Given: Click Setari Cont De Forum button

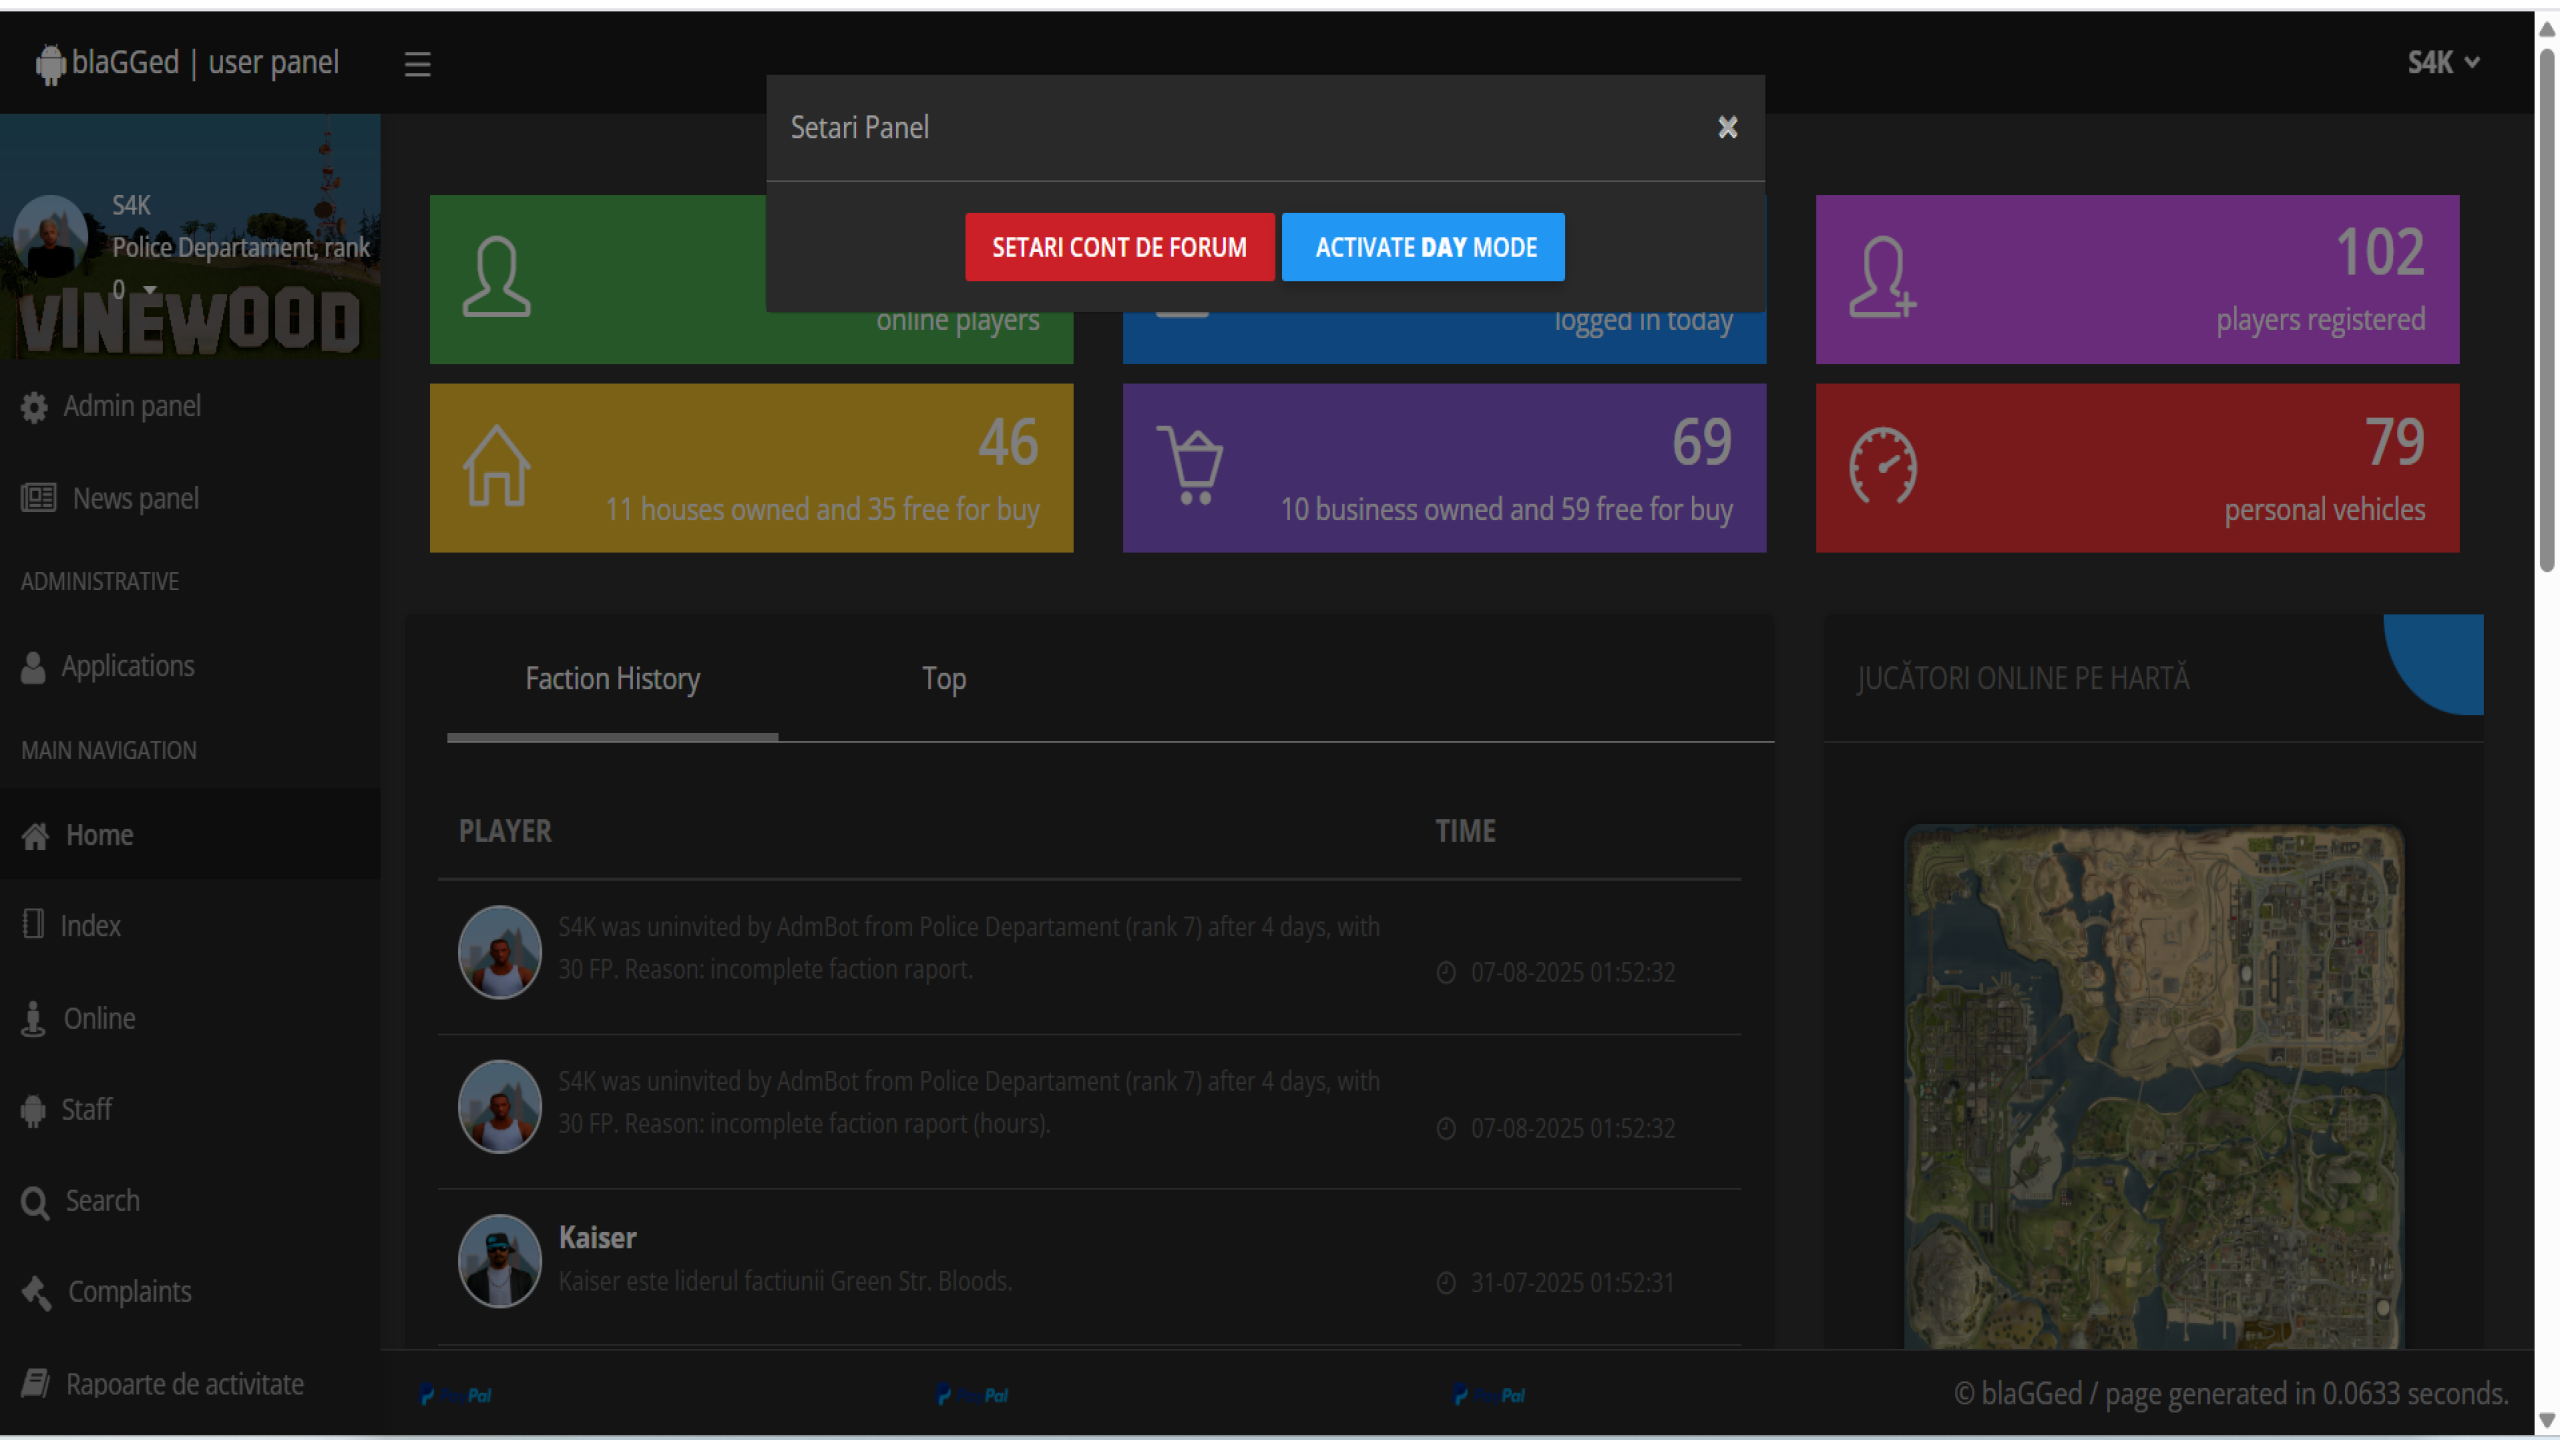Looking at the screenshot, I should click(x=1119, y=247).
